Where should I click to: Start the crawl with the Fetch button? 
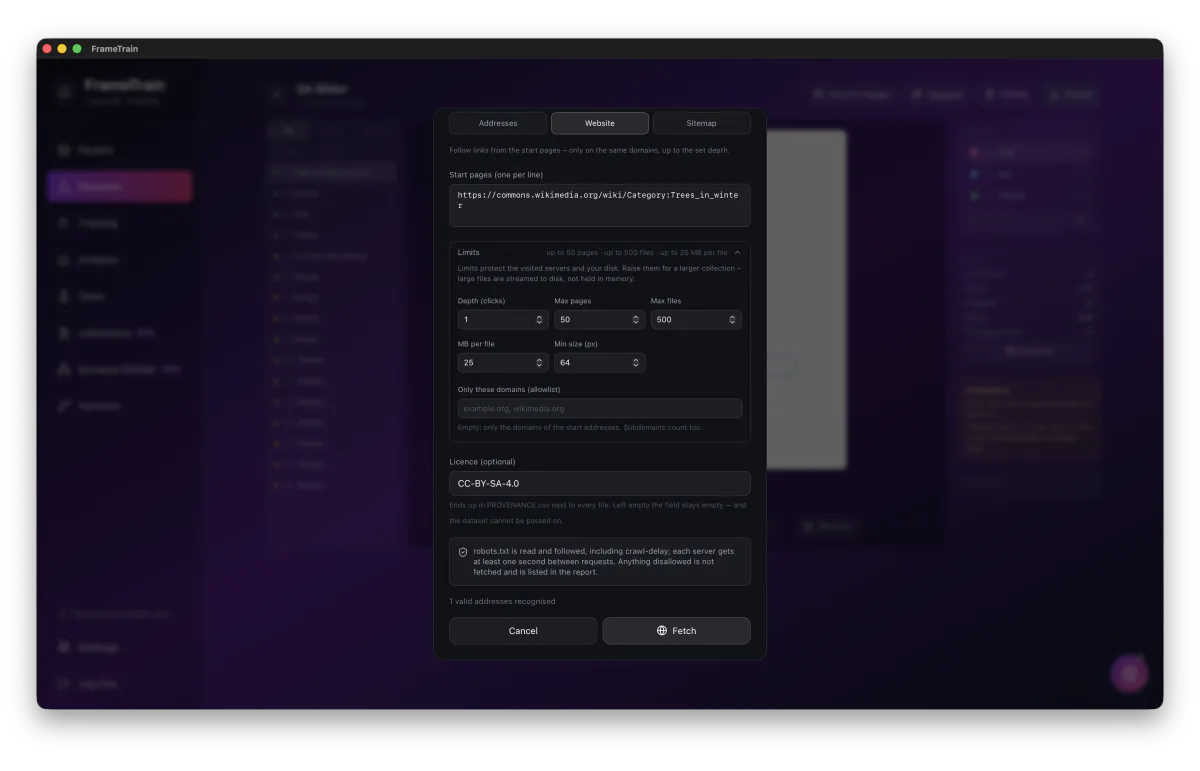click(x=676, y=631)
